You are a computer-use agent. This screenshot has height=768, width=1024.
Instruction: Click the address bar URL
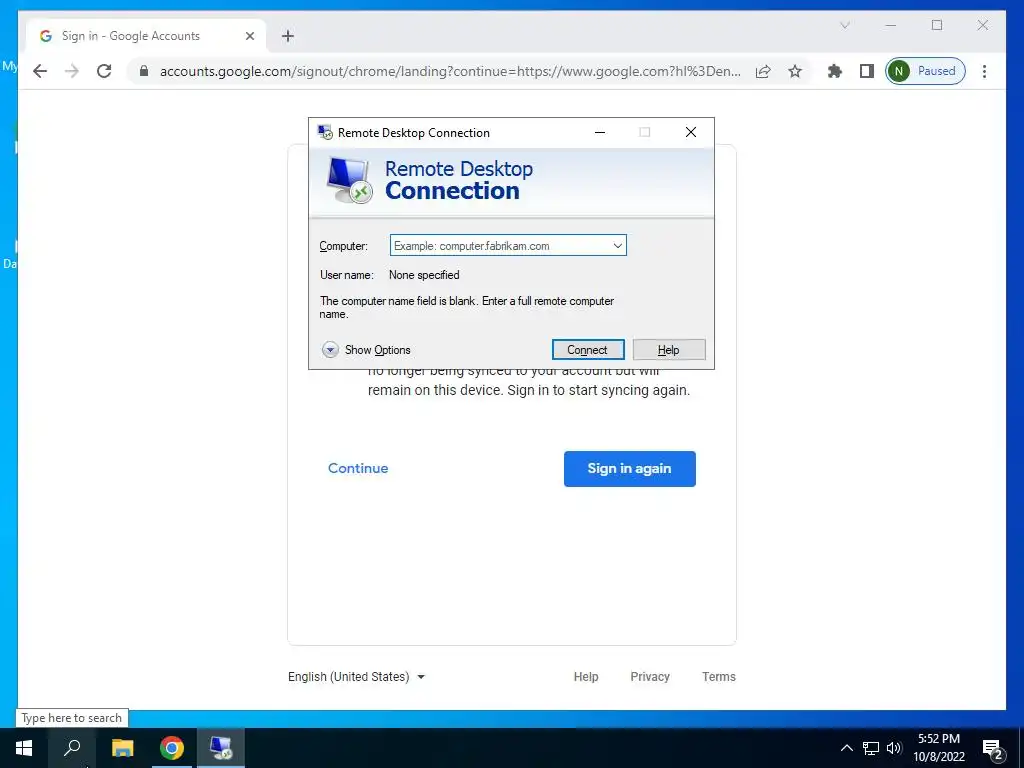tap(451, 71)
